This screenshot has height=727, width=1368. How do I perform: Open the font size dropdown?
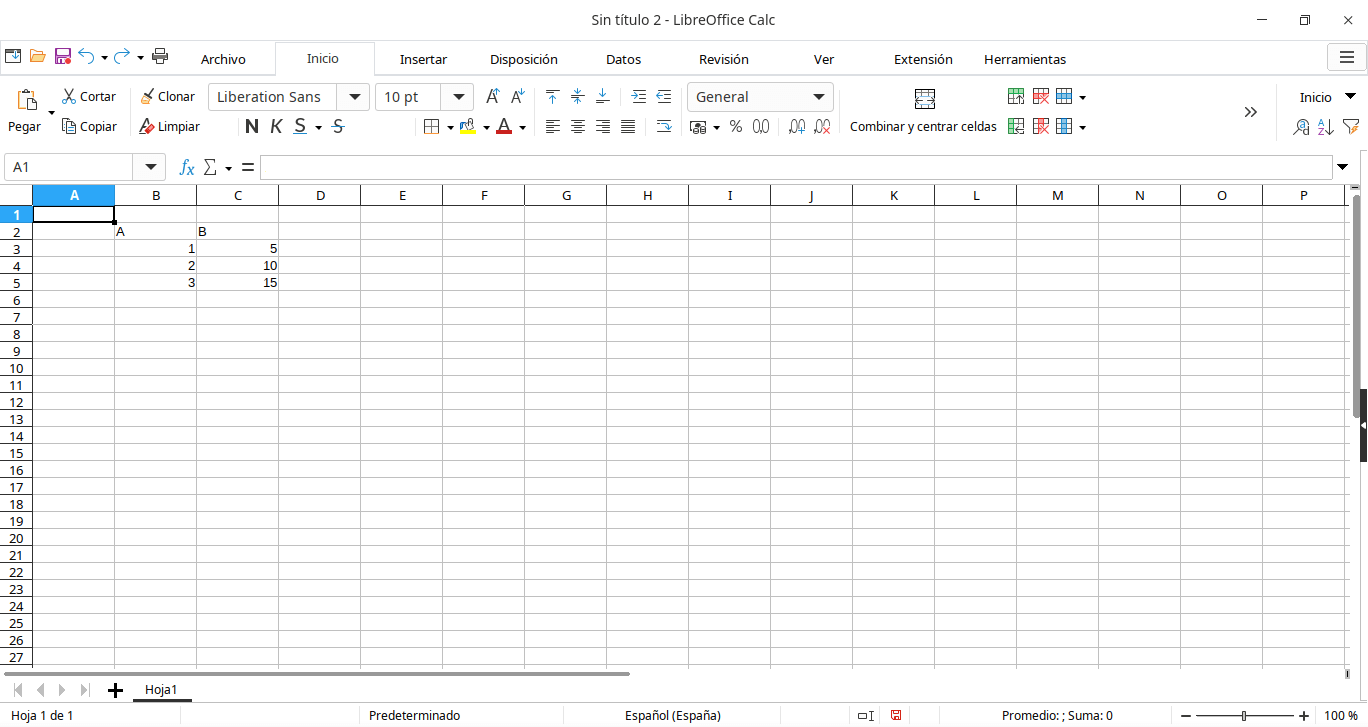[459, 97]
